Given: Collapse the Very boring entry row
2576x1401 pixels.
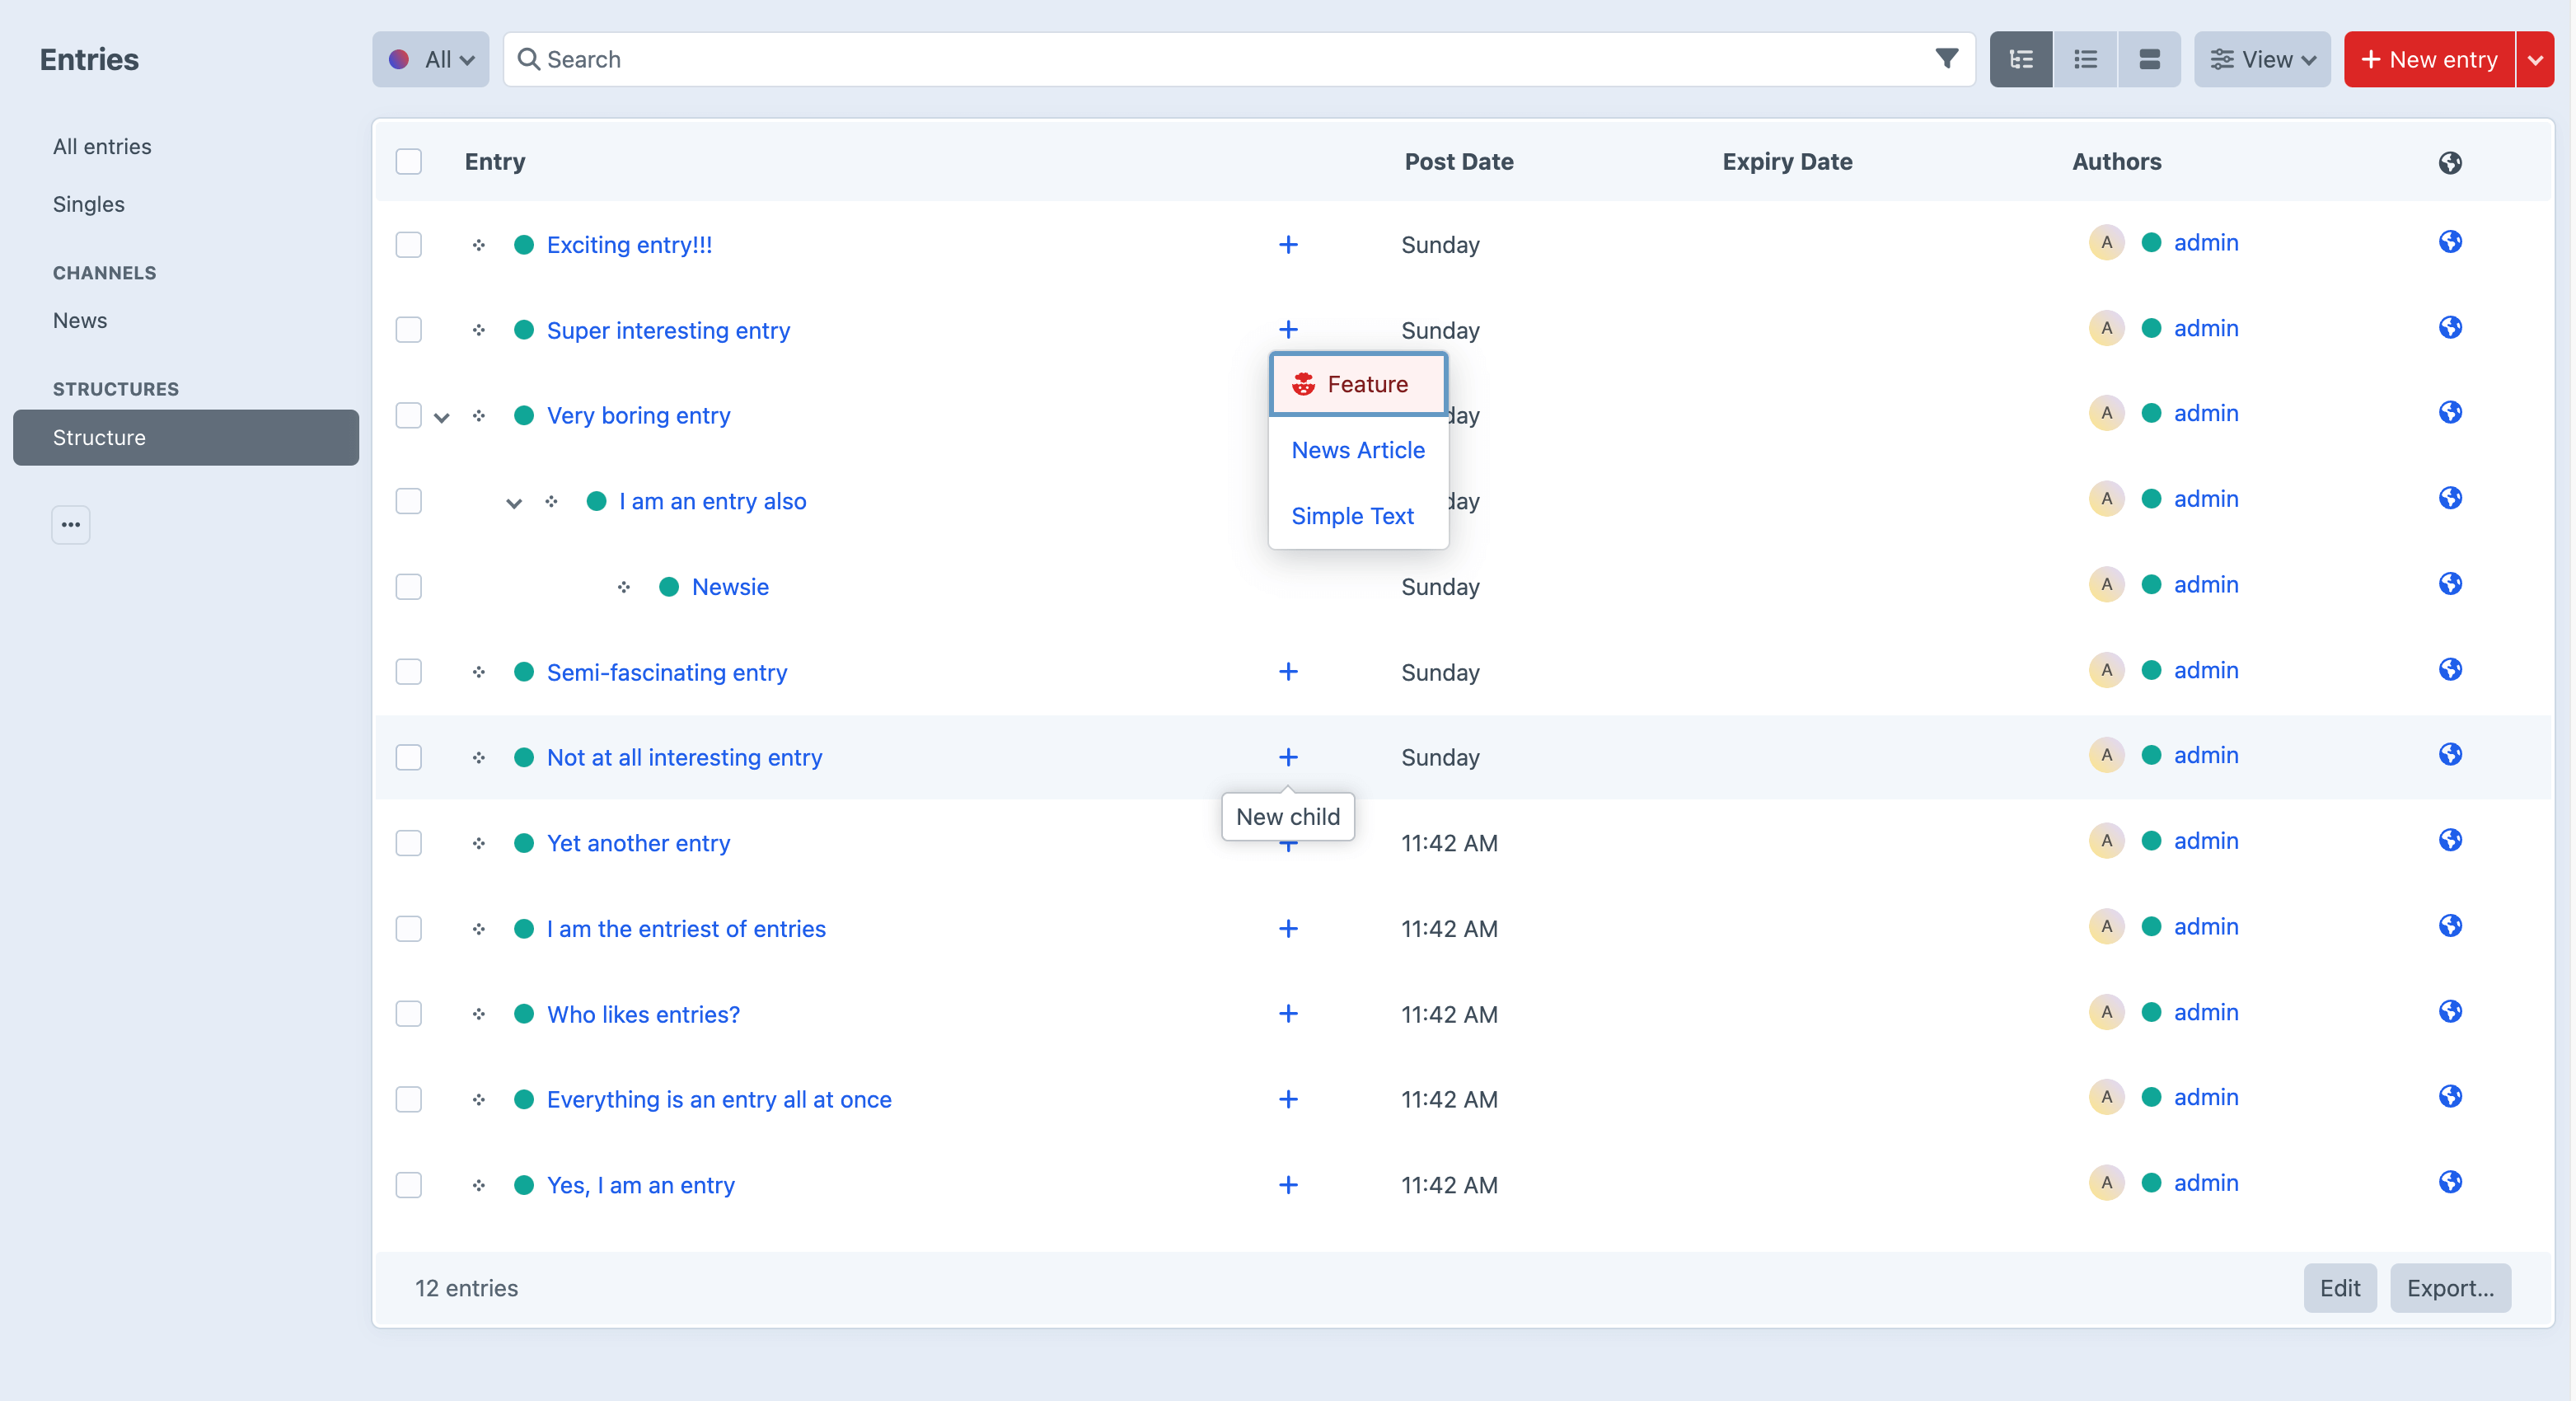Looking at the screenshot, I should [x=442, y=417].
